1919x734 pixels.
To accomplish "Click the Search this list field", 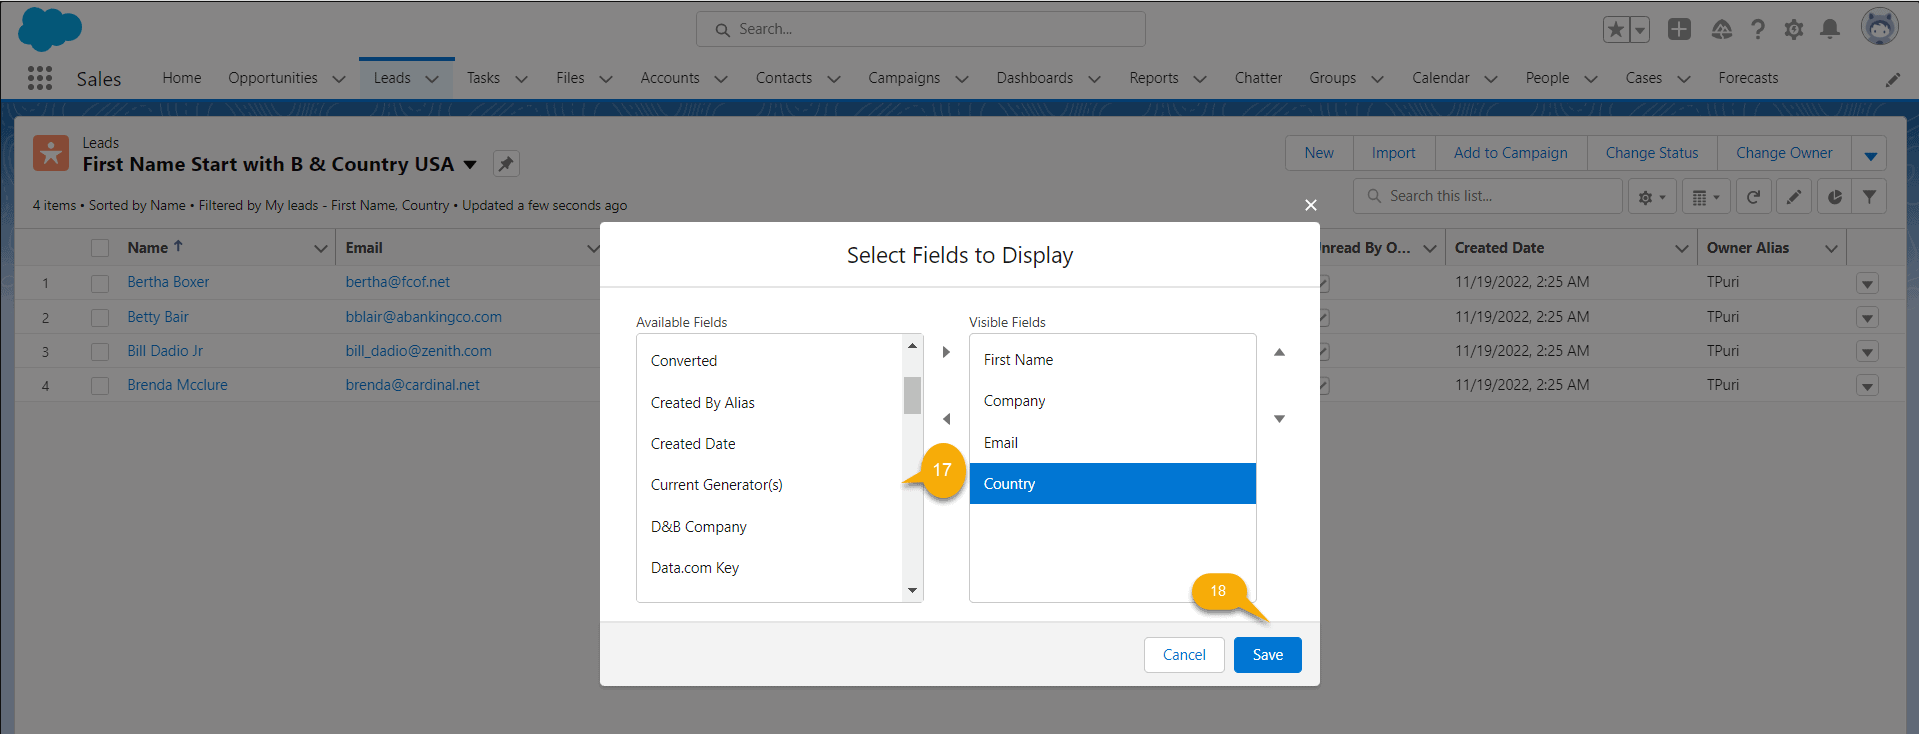I will click(1488, 196).
